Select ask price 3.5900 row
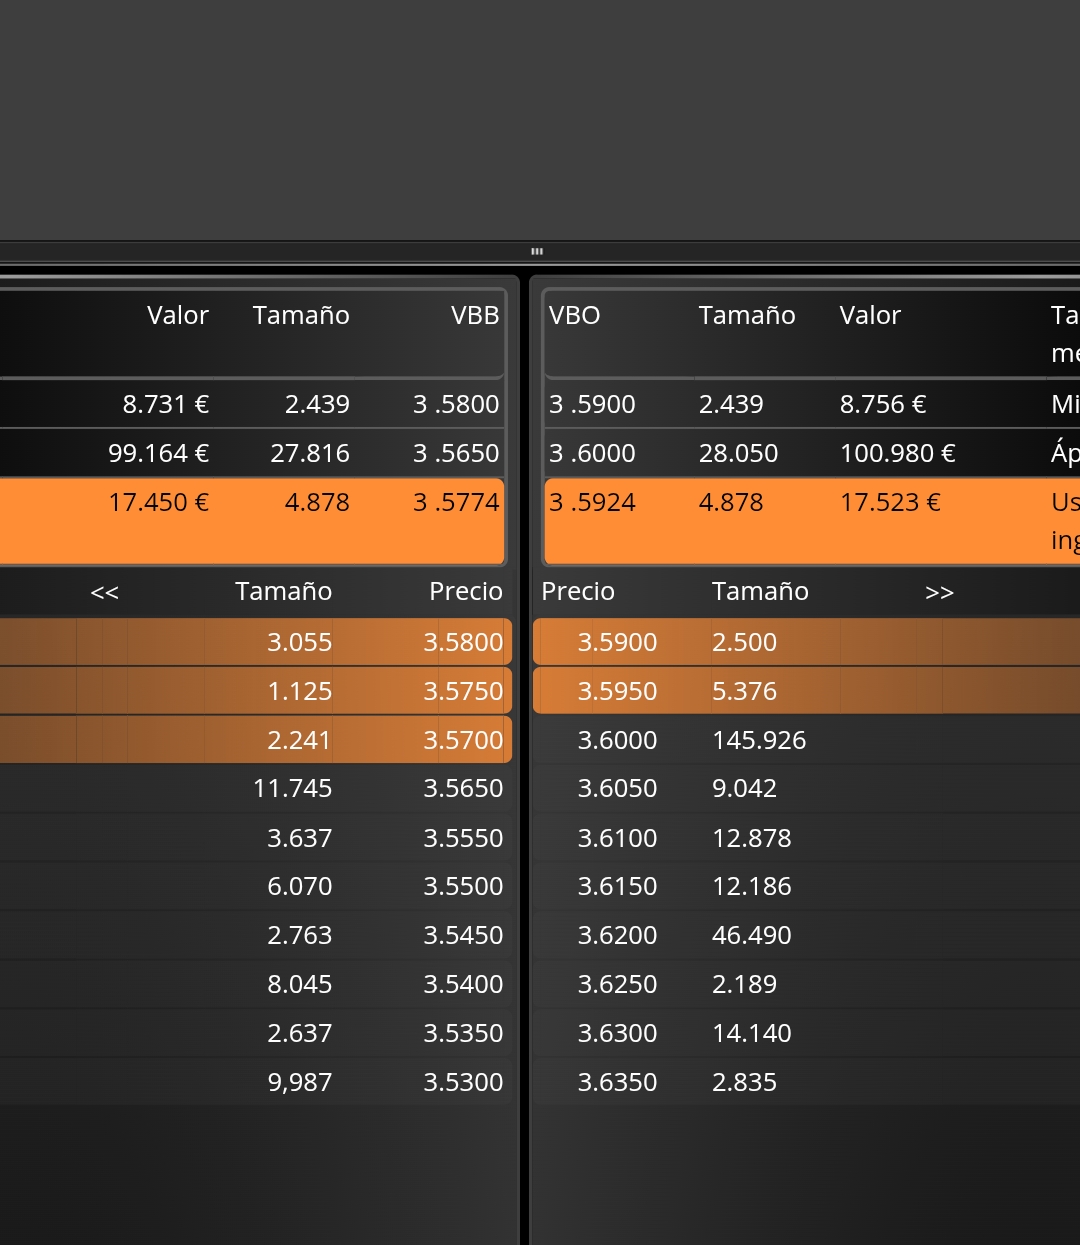 (806, 642)
